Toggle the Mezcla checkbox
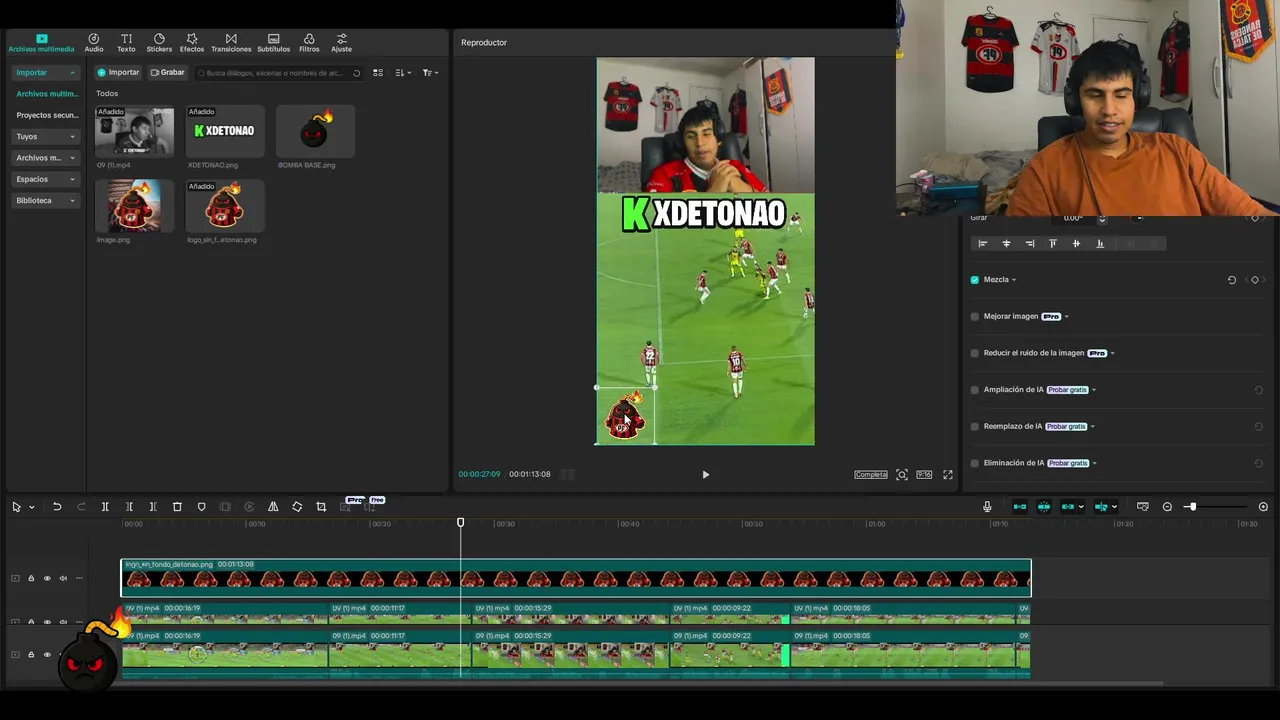Image resolution: width=1280 pixels, height=720 pixels. (975, 280)
